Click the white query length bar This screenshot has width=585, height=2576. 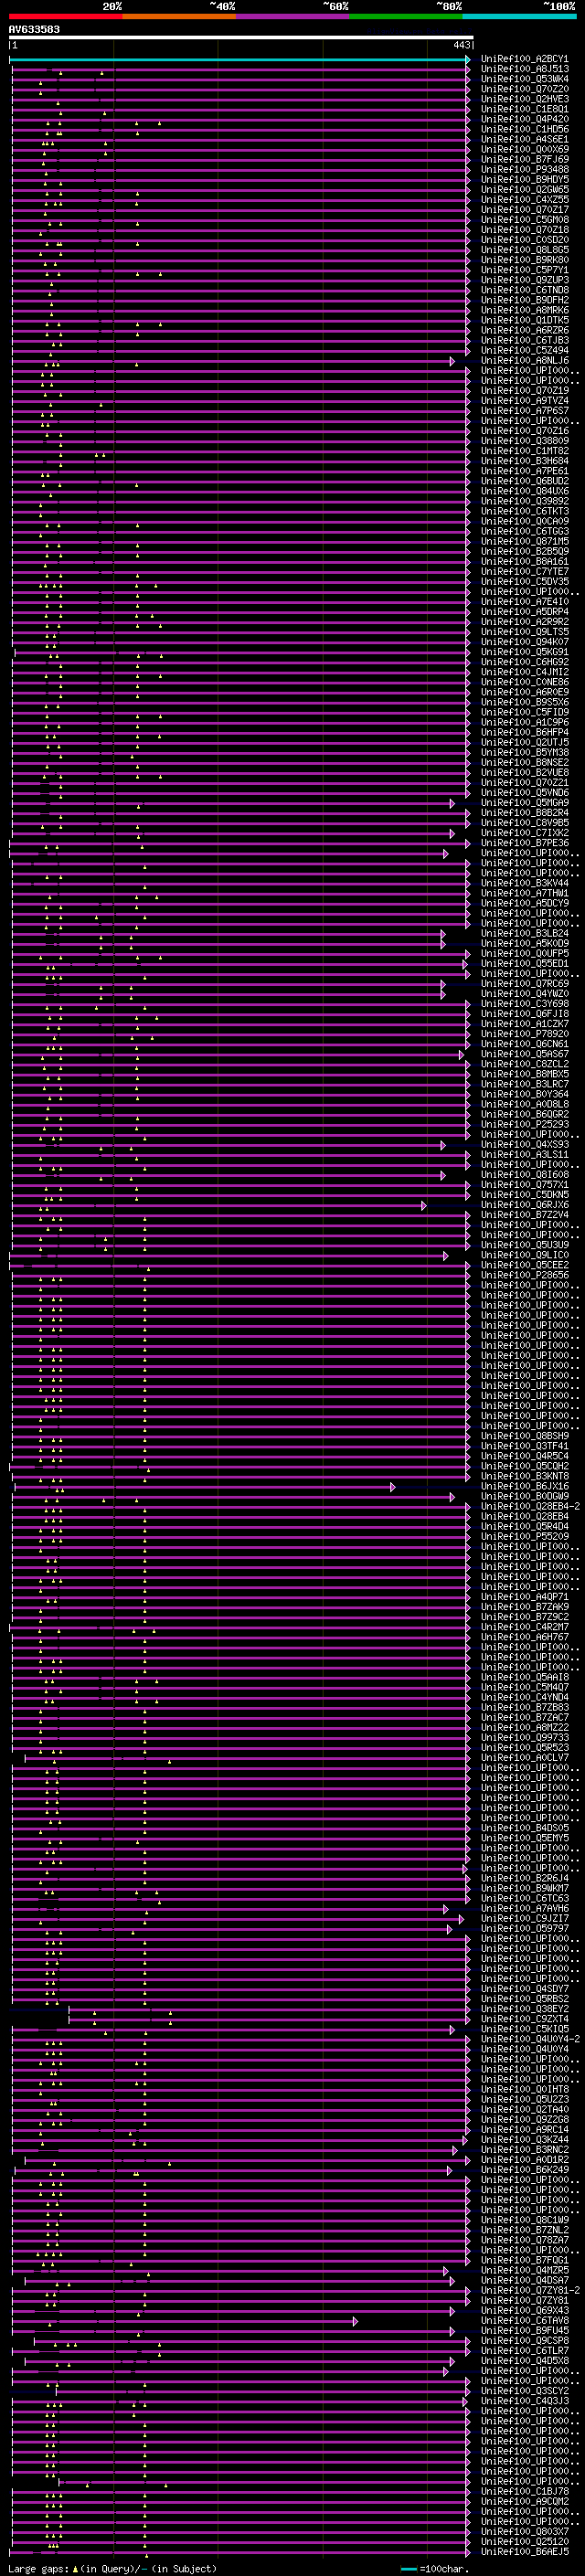click(241, 37)
